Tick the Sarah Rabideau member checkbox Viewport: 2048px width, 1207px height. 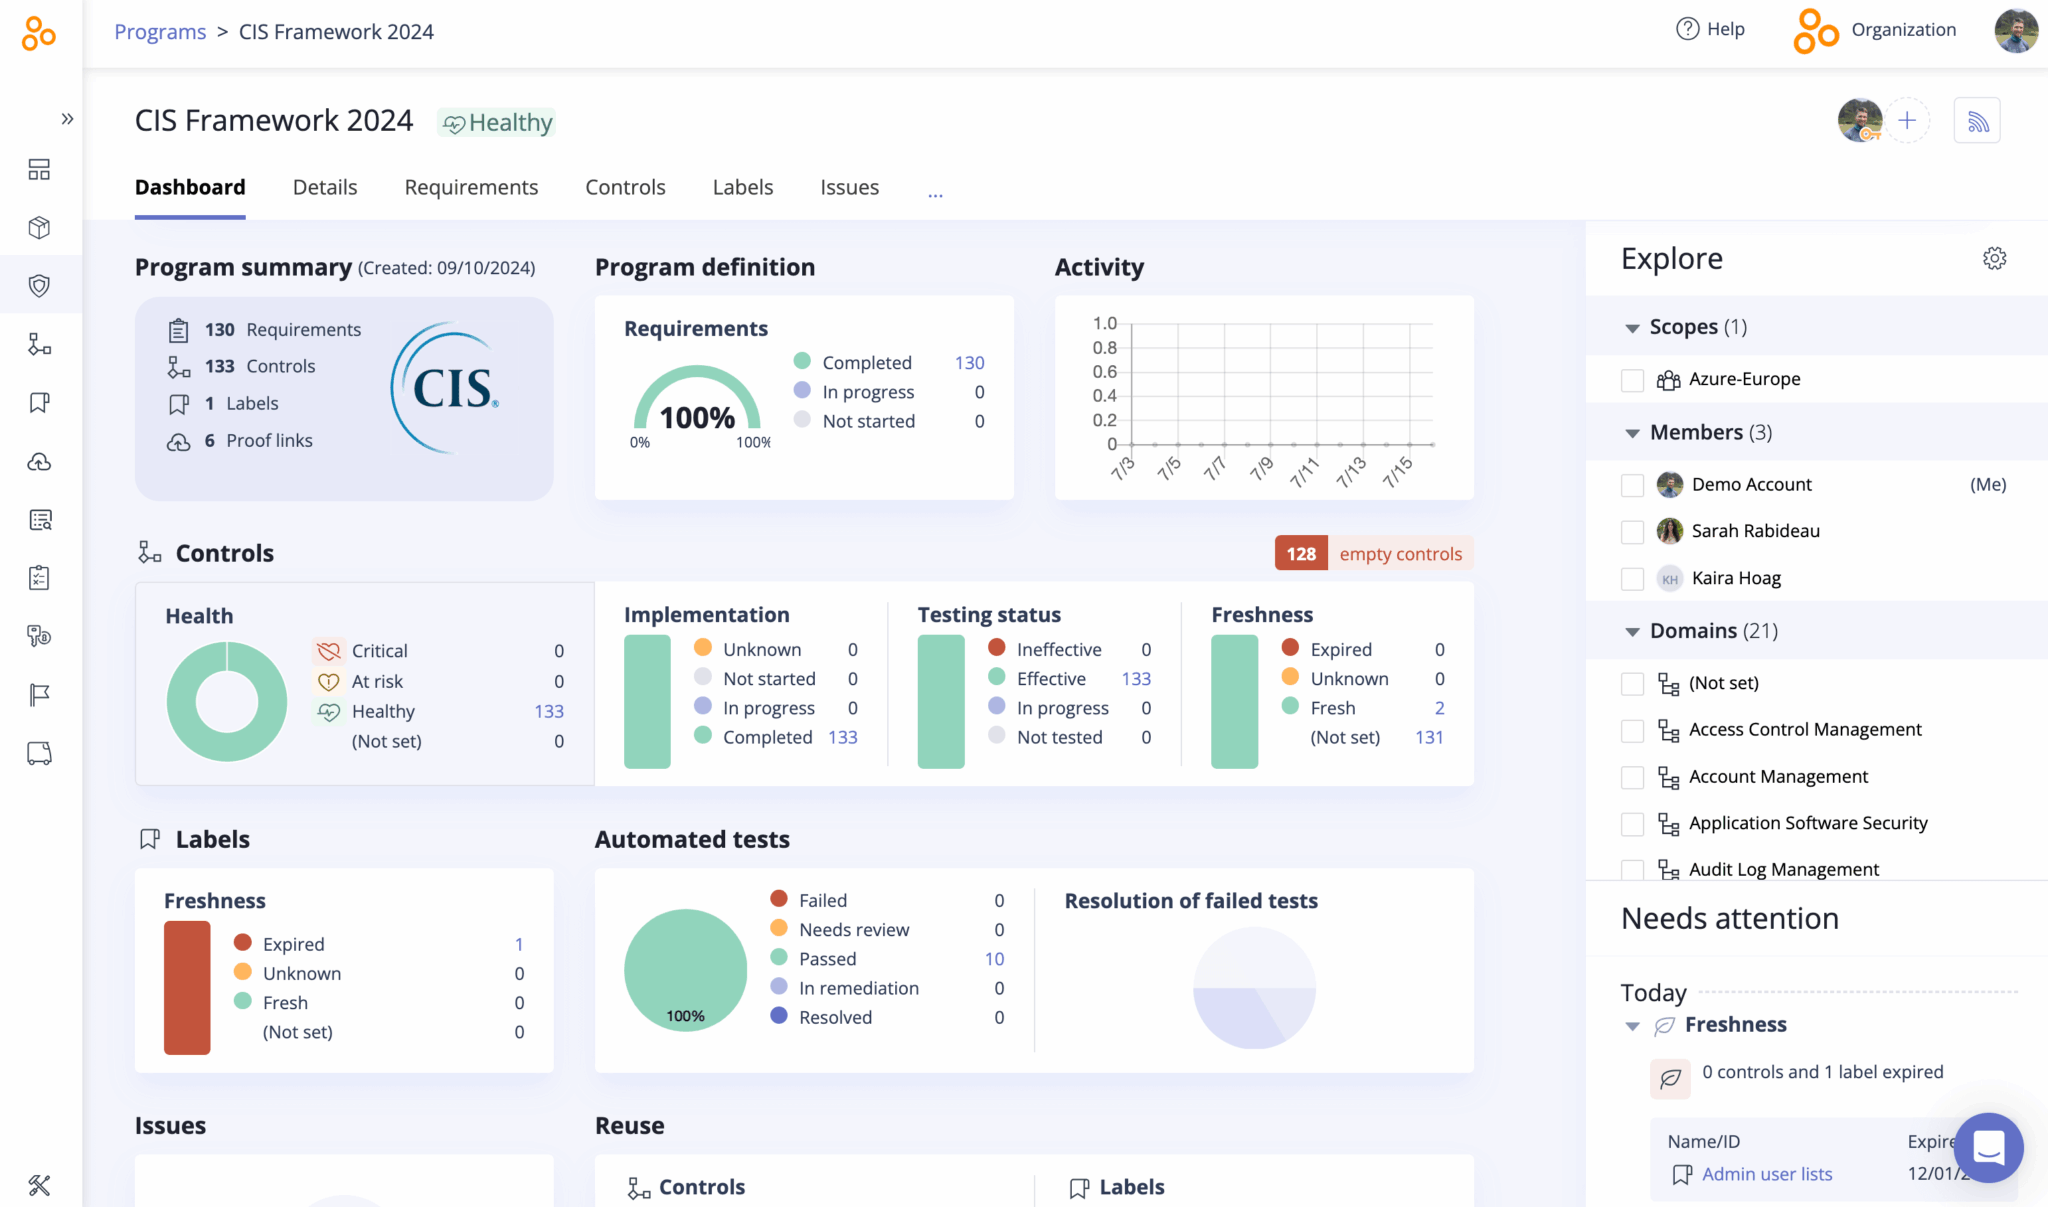(1632, 532)
